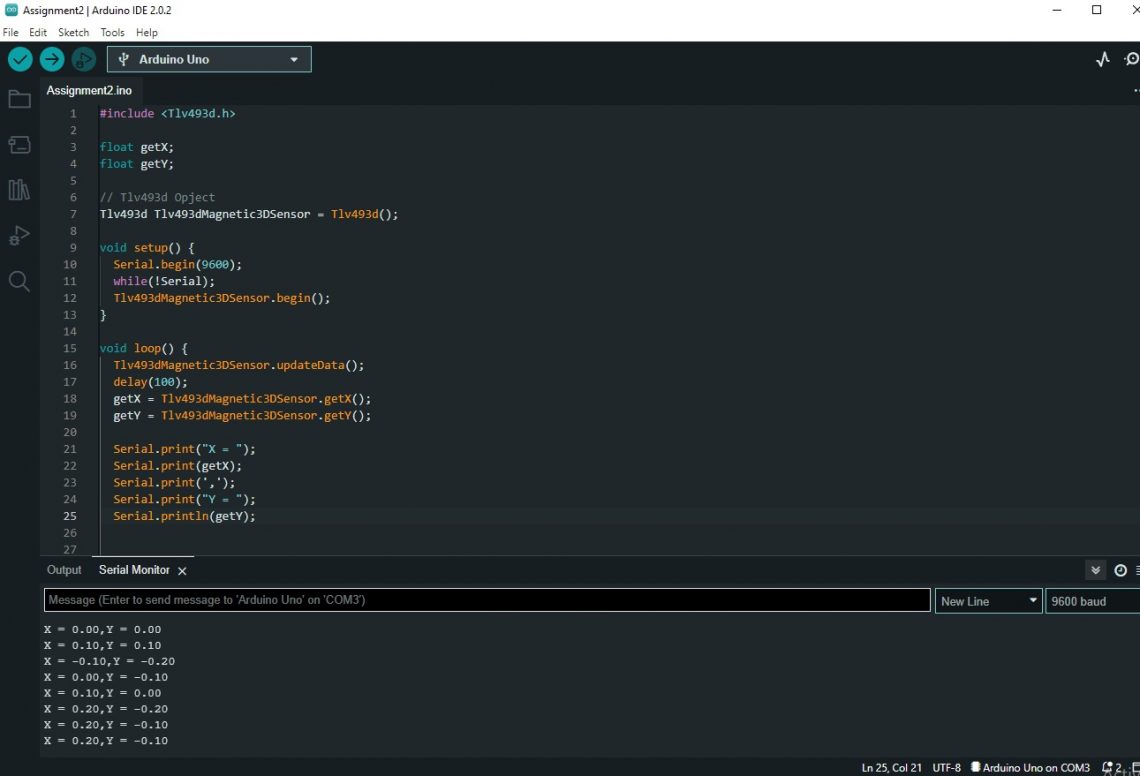Viewport: 1140px width, 776px height.
Task: Open the Debug panel in the sidebar
Action: 20,236
